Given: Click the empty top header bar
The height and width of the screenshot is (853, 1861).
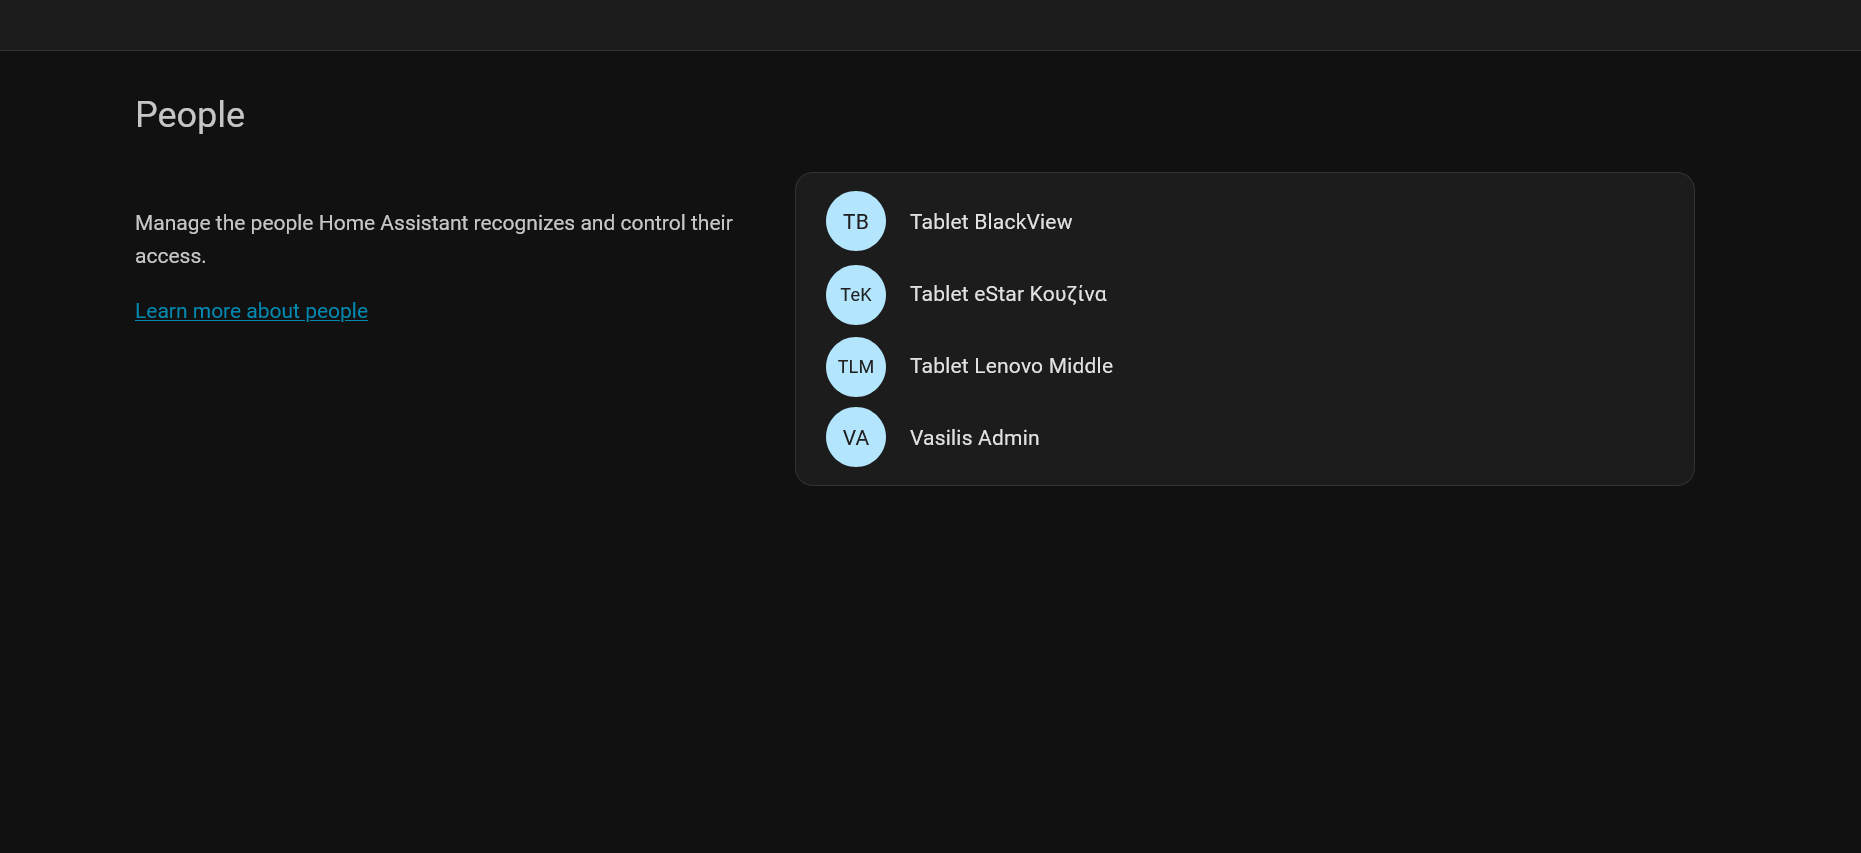Looking at the screenshot, I should (x=930, y=25).
